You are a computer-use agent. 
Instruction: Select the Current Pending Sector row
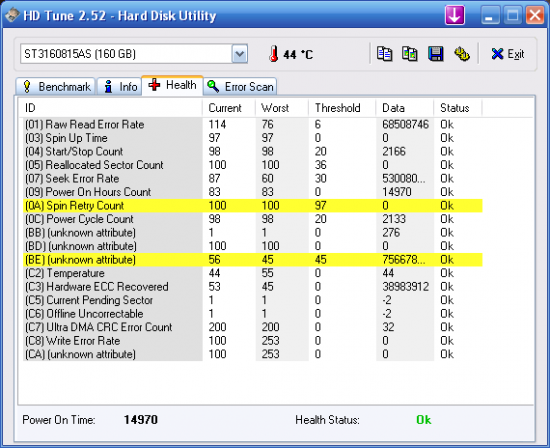click(x=253, y=300)
